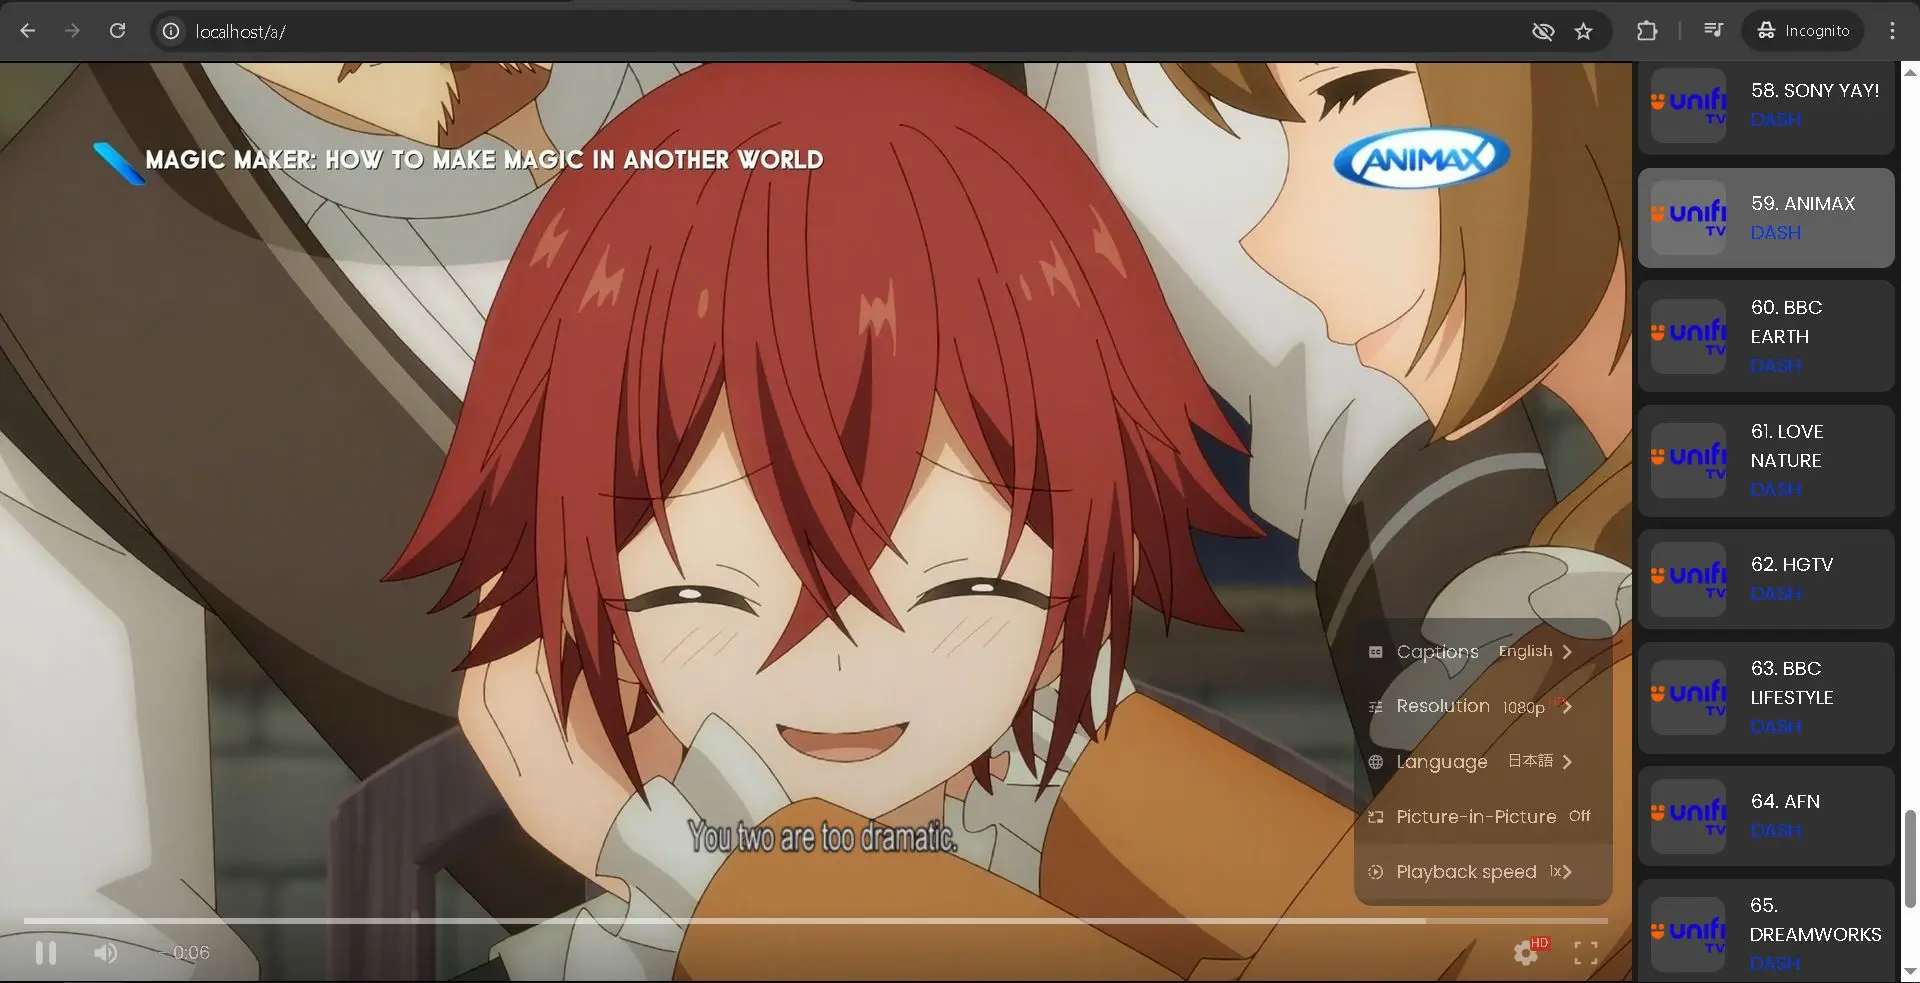Open the Captions submenu
1920x983 pixels.
pos(1483,652)
